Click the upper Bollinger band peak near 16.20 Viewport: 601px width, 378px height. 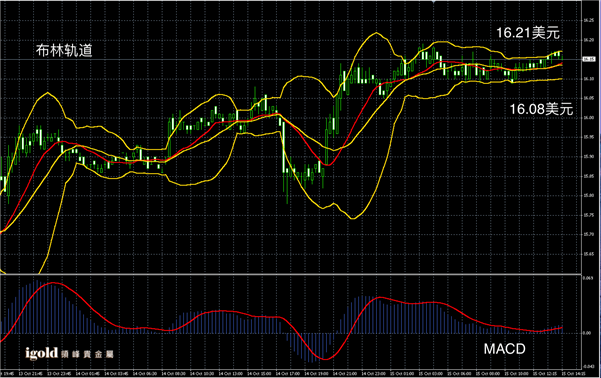coord(375,33)
